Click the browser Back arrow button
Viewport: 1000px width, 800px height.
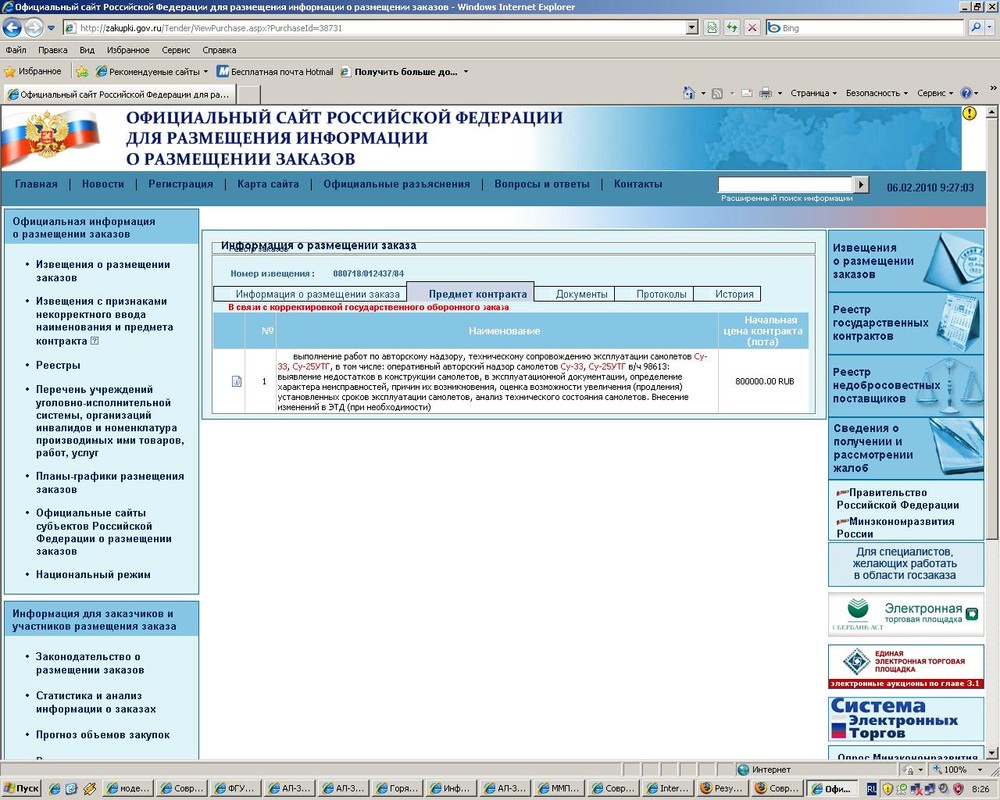pyautogui.click(x=12, y=27)
